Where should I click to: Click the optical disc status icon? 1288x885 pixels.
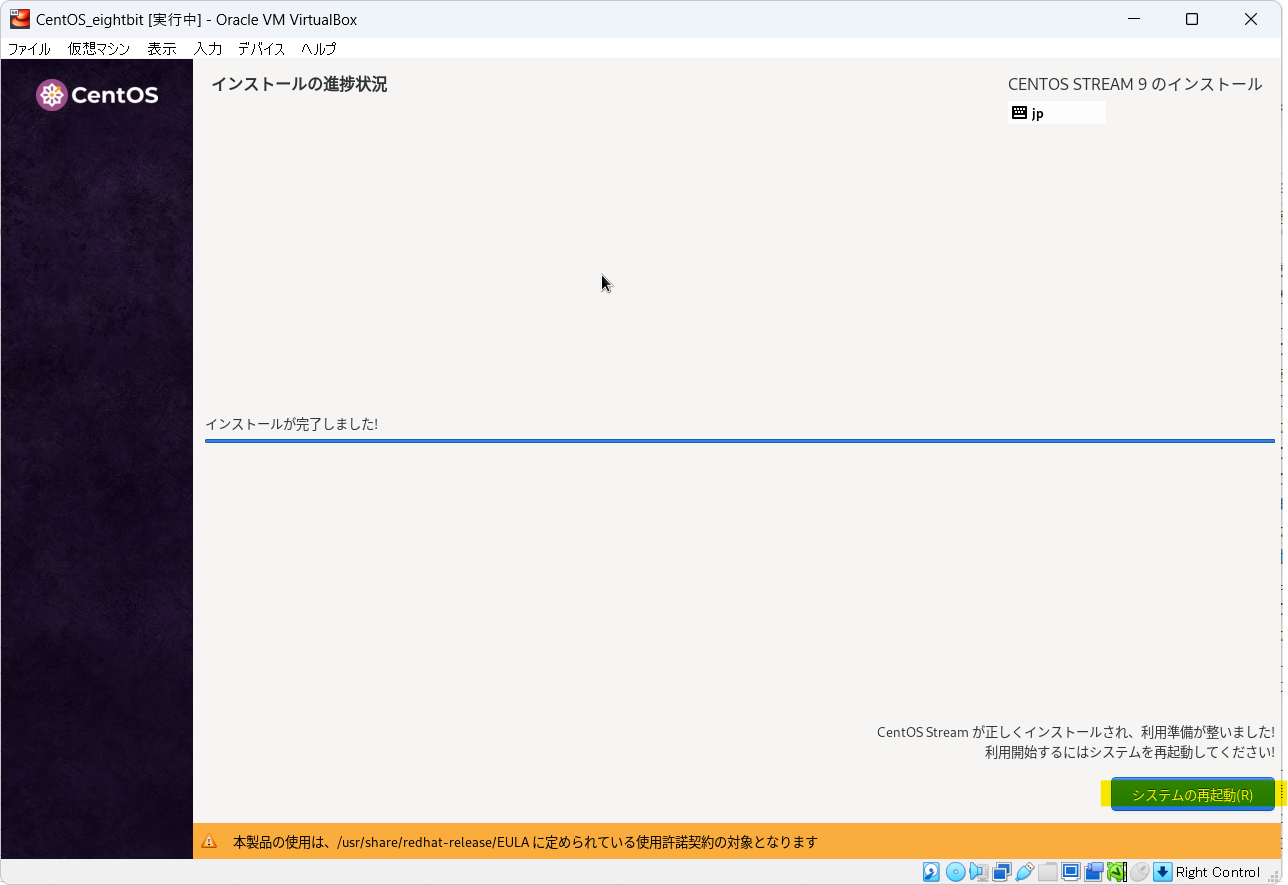tap(955, 872)
